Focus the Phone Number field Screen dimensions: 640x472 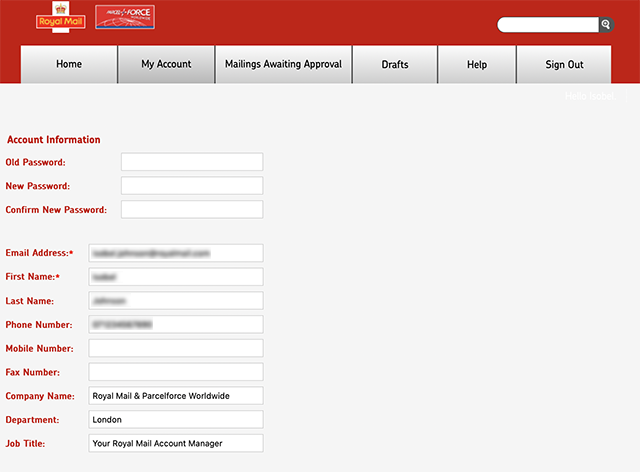click(175, 325)
